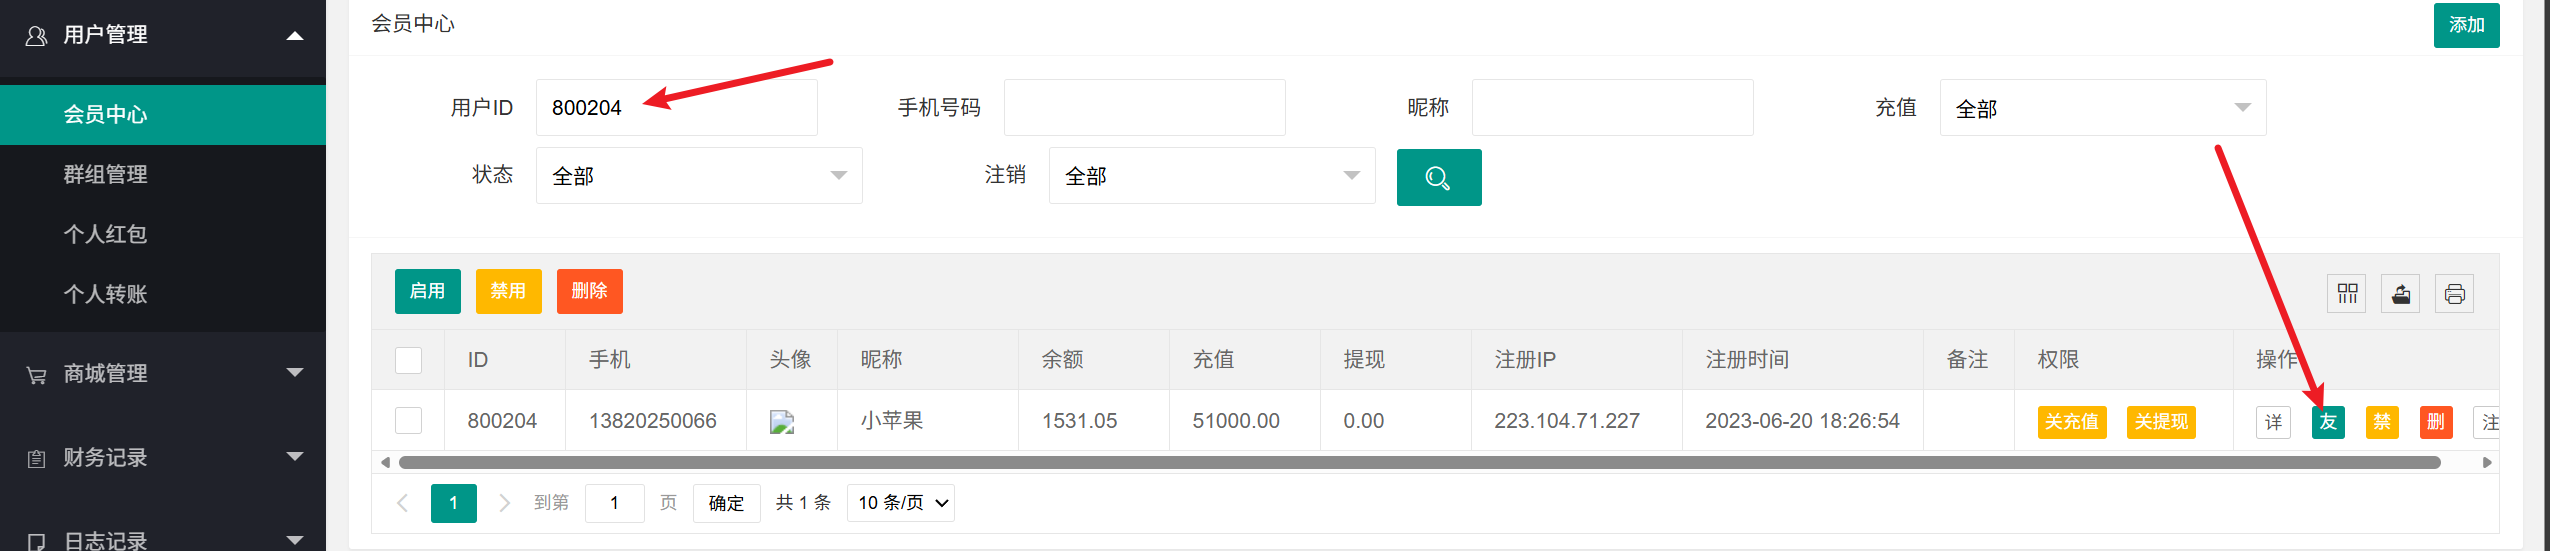This screenshot has height=551, width=2550.
Task: Click the orange 禁用 disable button
Action: pyautogui.click(x=508, y=291)
